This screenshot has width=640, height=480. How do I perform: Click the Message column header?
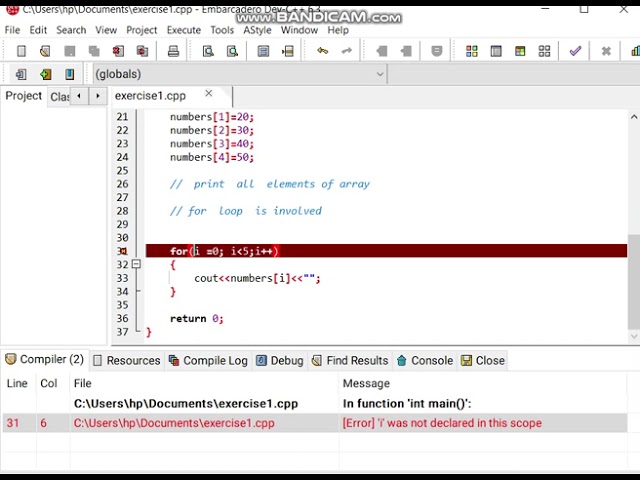pyautogui.click(x=366, y=383)
